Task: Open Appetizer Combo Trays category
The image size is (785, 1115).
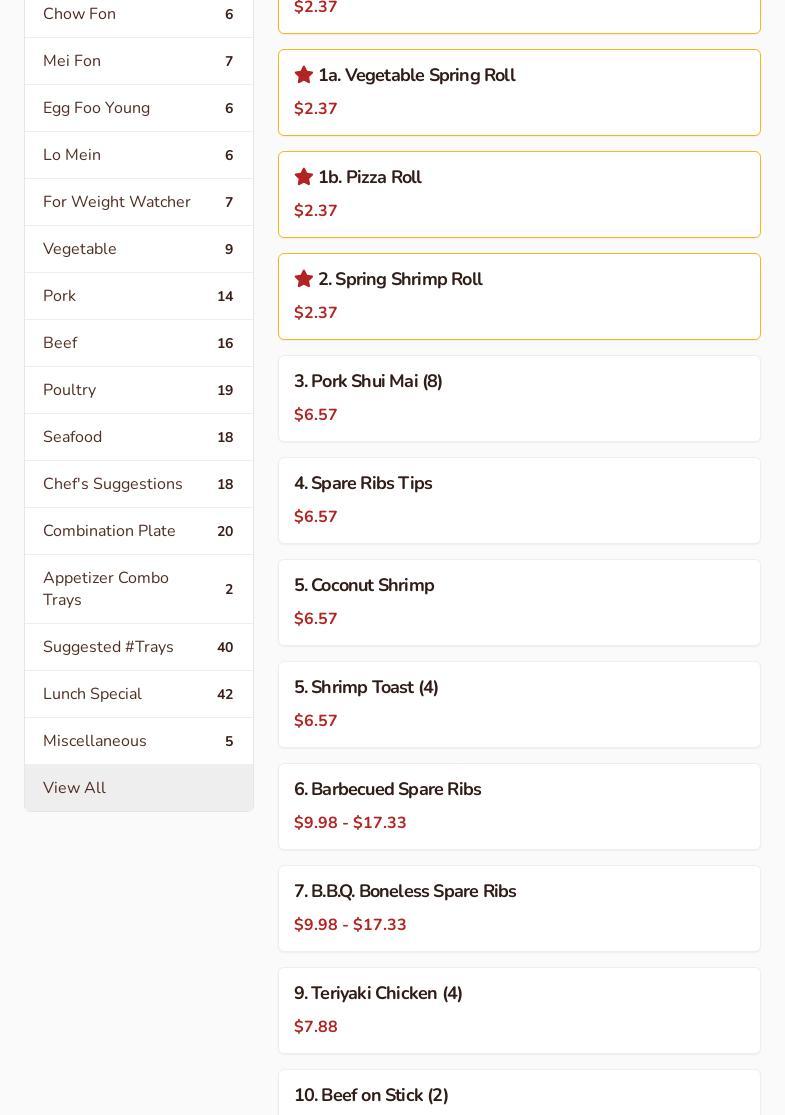Action: coord(138,589)
